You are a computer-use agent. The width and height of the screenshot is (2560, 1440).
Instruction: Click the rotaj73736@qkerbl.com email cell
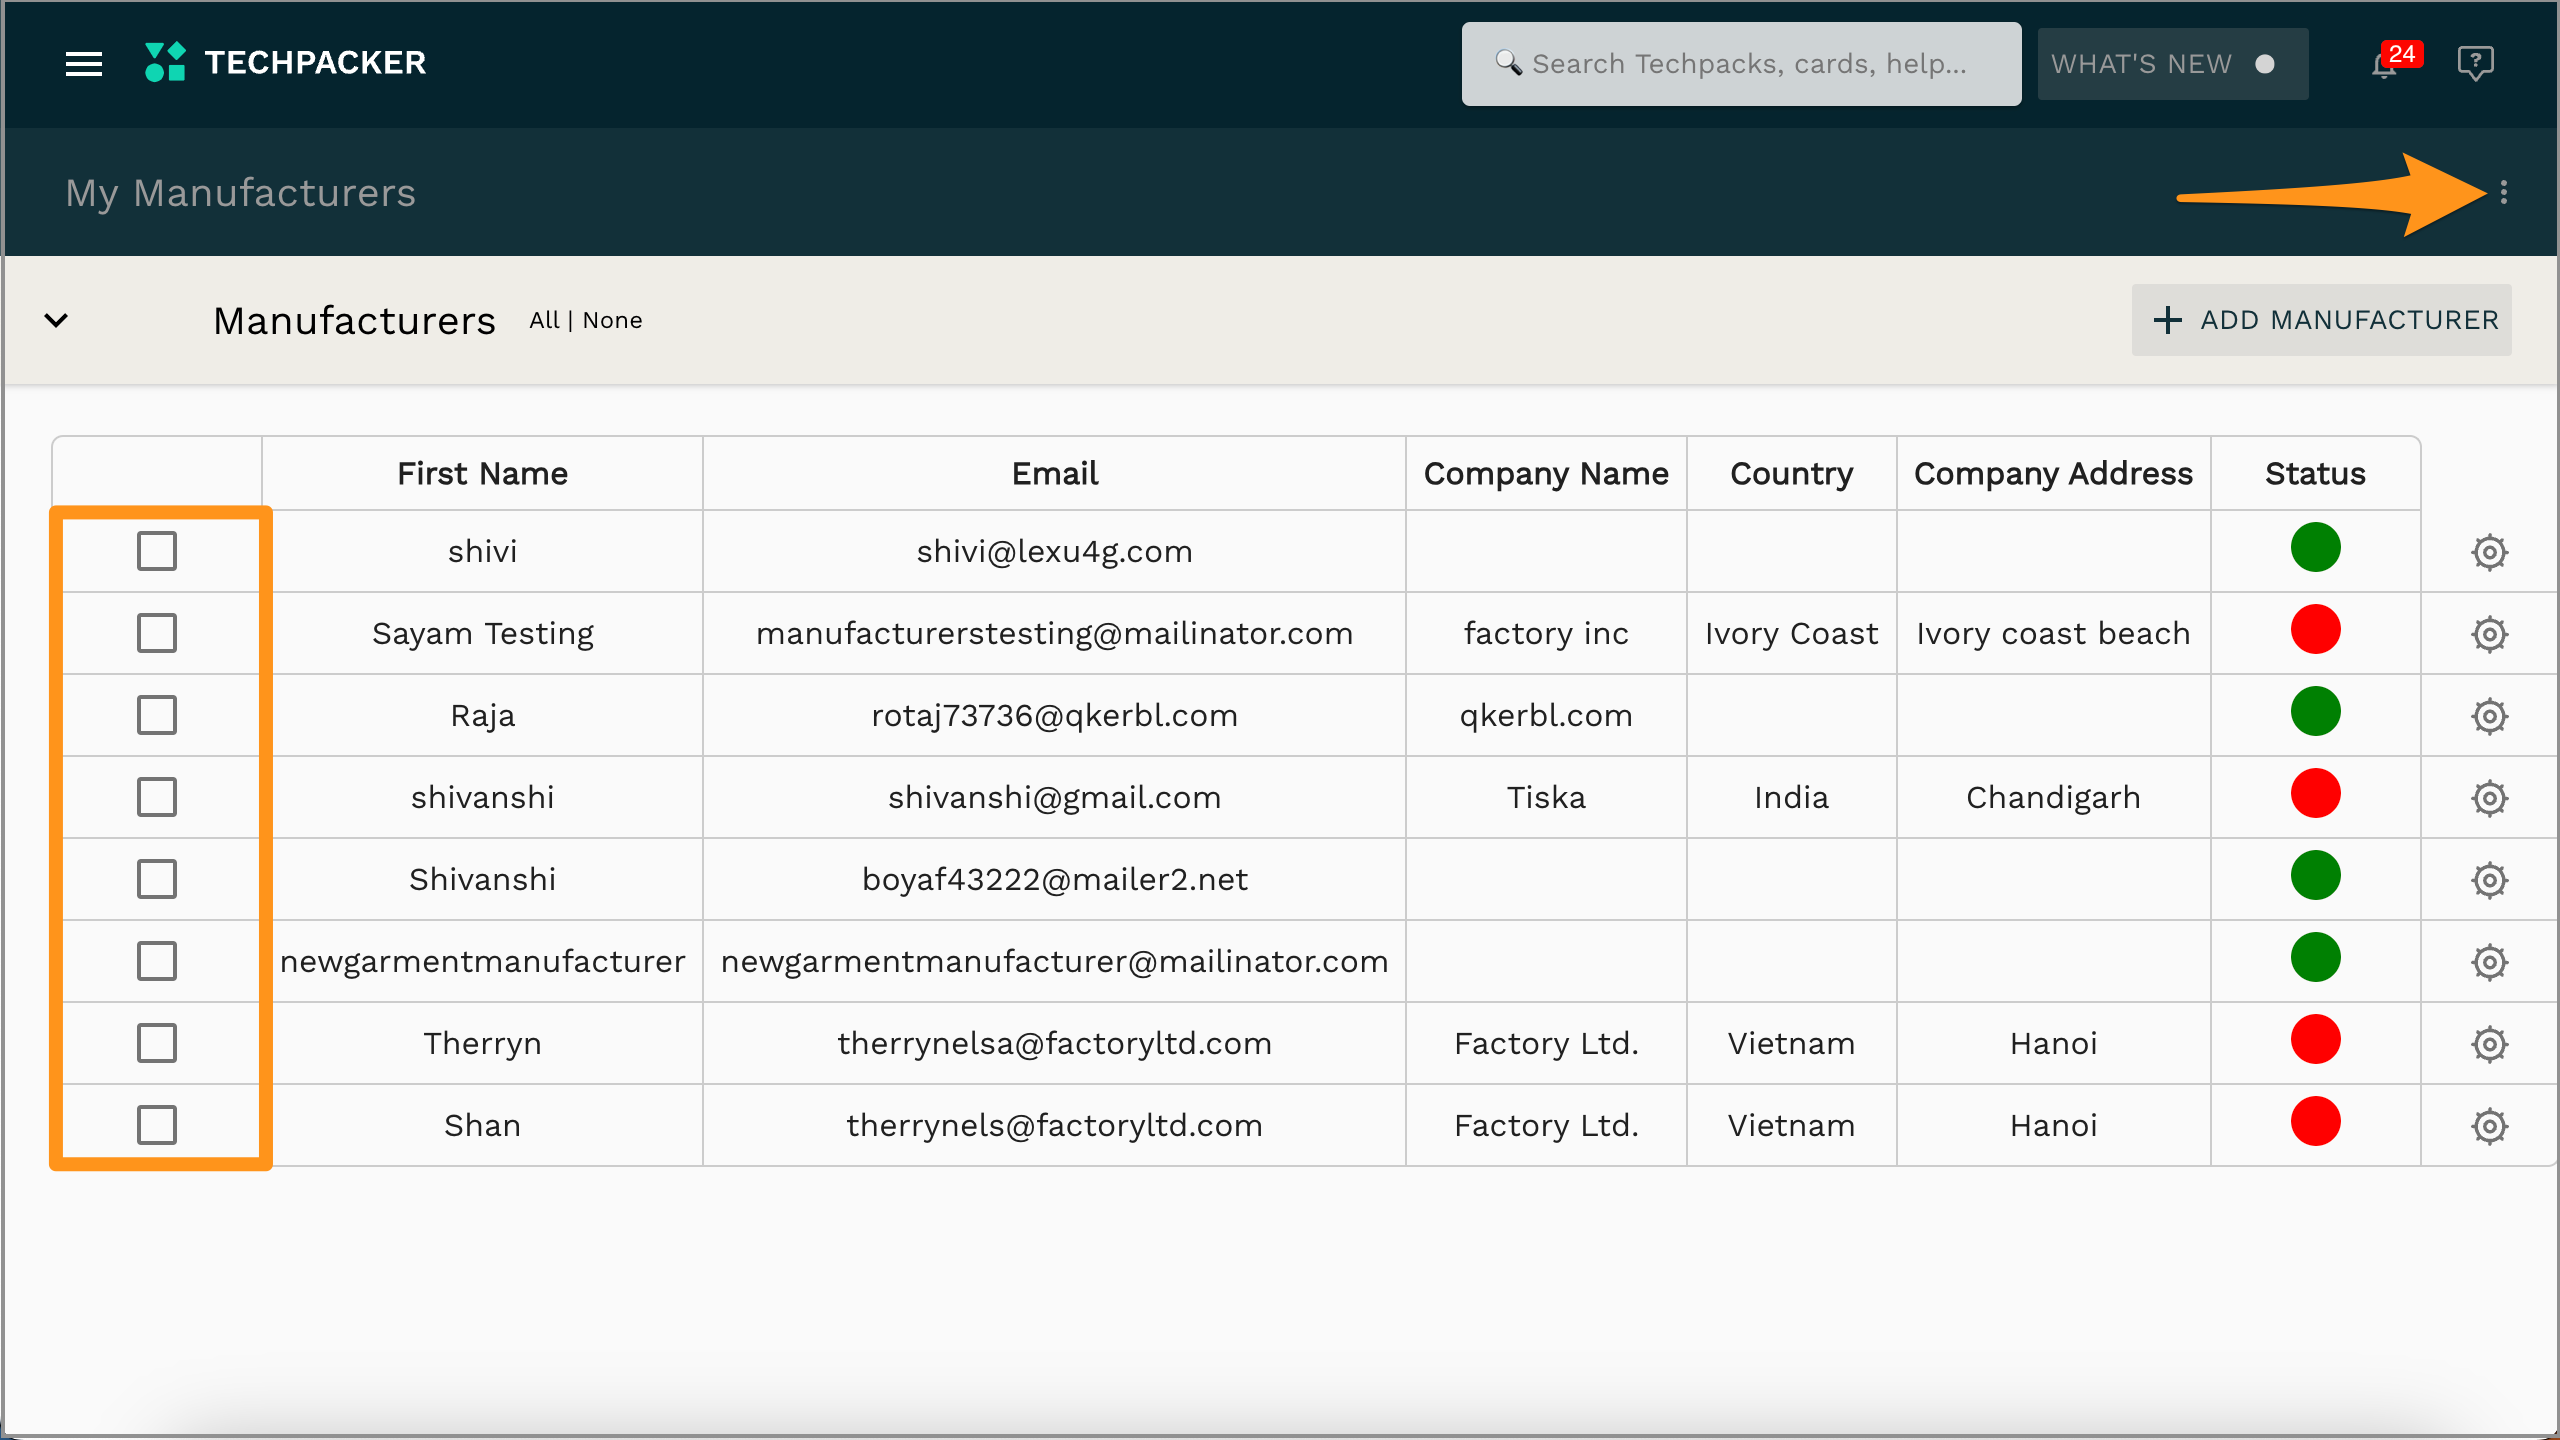[x=1054, y=716]
